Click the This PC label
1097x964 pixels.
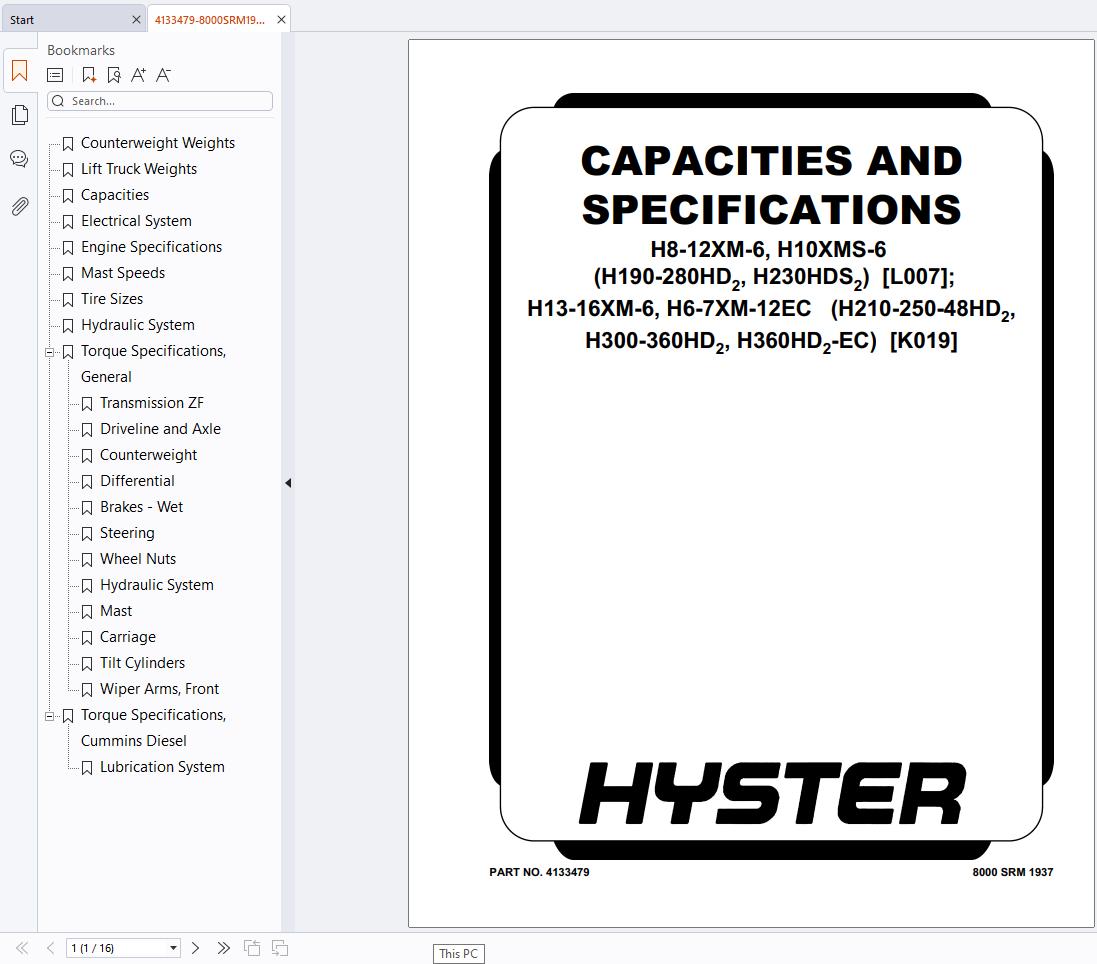point(458,954)
